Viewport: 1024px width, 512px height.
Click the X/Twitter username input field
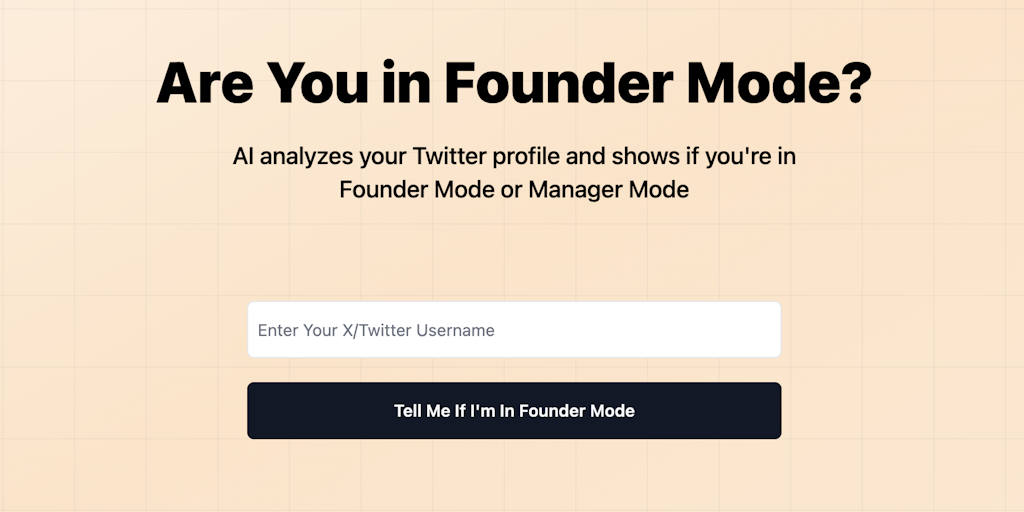pos(514,330)
